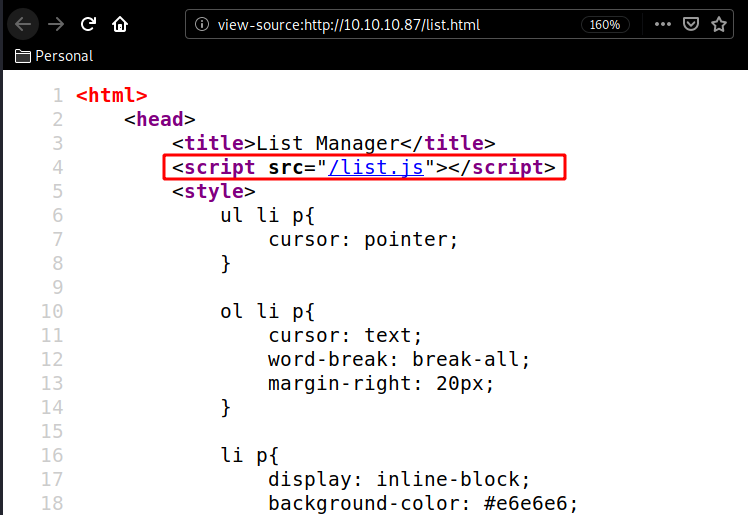The height and width of the screenshot is (515, 748).
Task: Click line number 4 in the gutter
Action: tap(57, 167)
